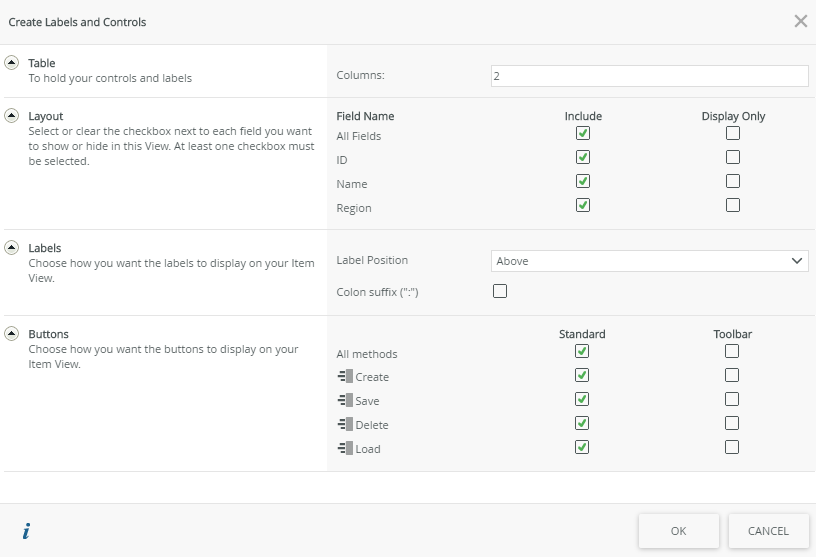816x557 pixels.
Task: Check Display Only for the Name field
Action: coord(733,181)
